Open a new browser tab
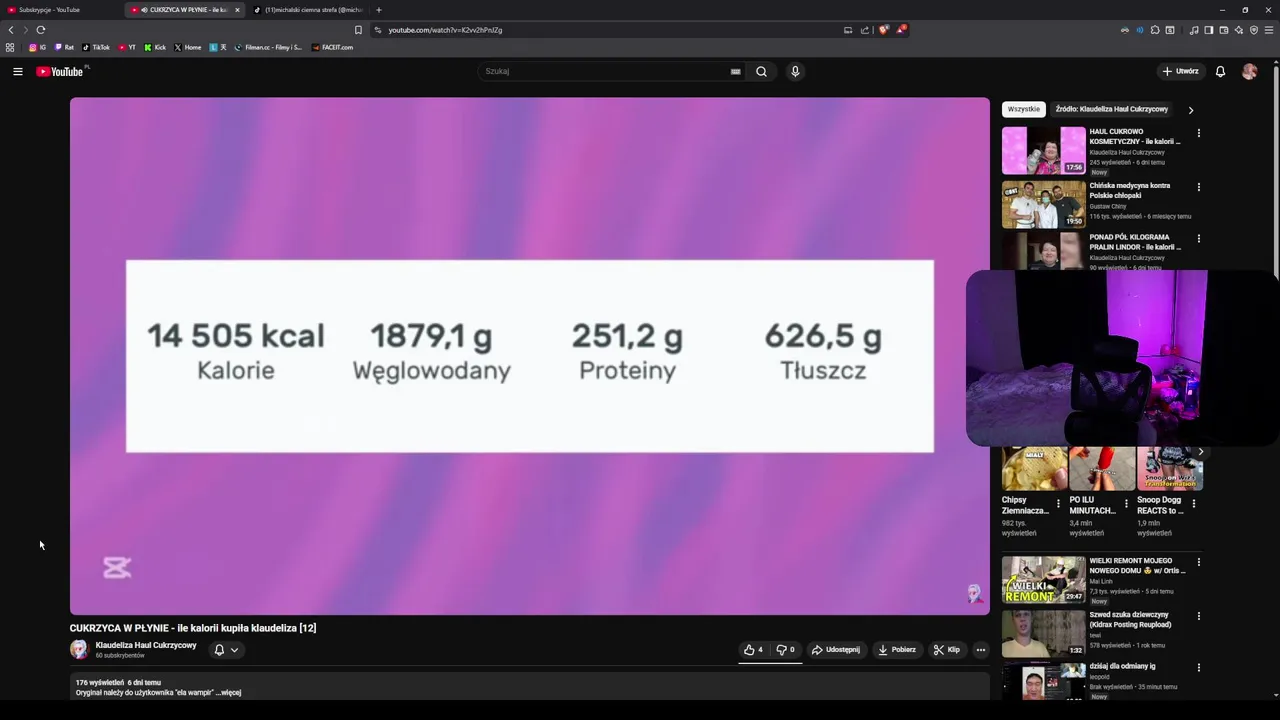 coord(378,10)
